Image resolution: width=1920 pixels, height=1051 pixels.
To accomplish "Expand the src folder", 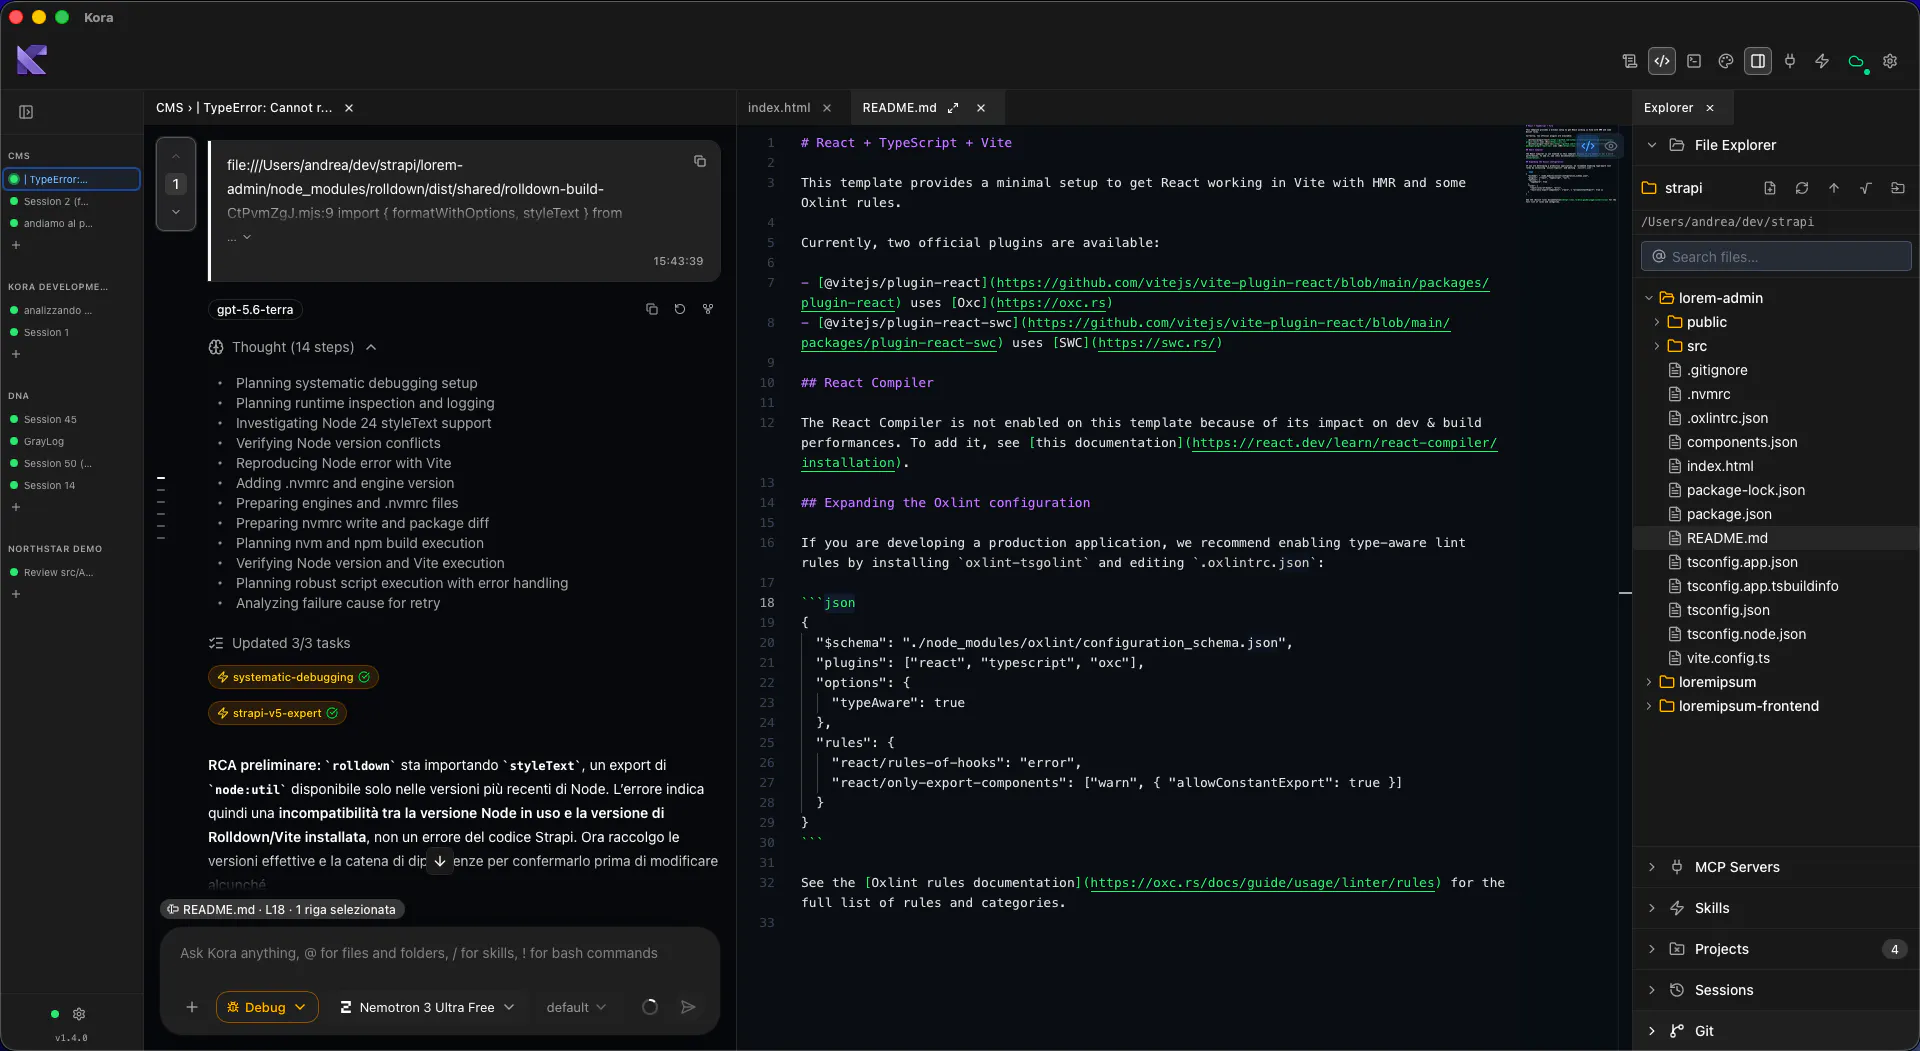I will [x=1657, y=346].
